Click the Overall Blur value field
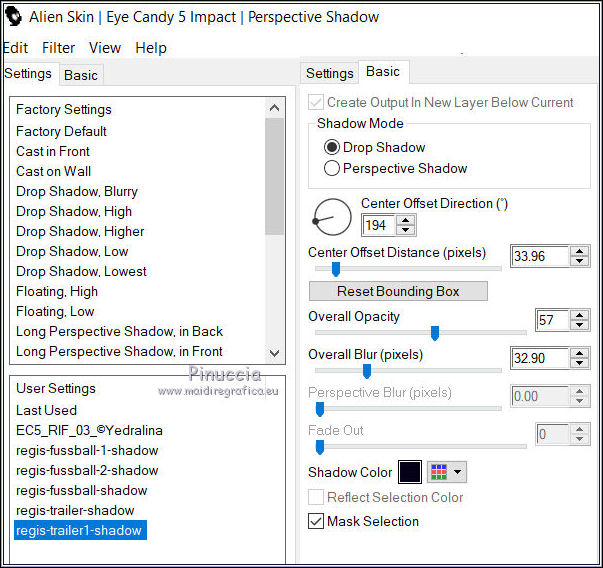The width and height of the screenshot is (603, 568). (x=540, y=358)
